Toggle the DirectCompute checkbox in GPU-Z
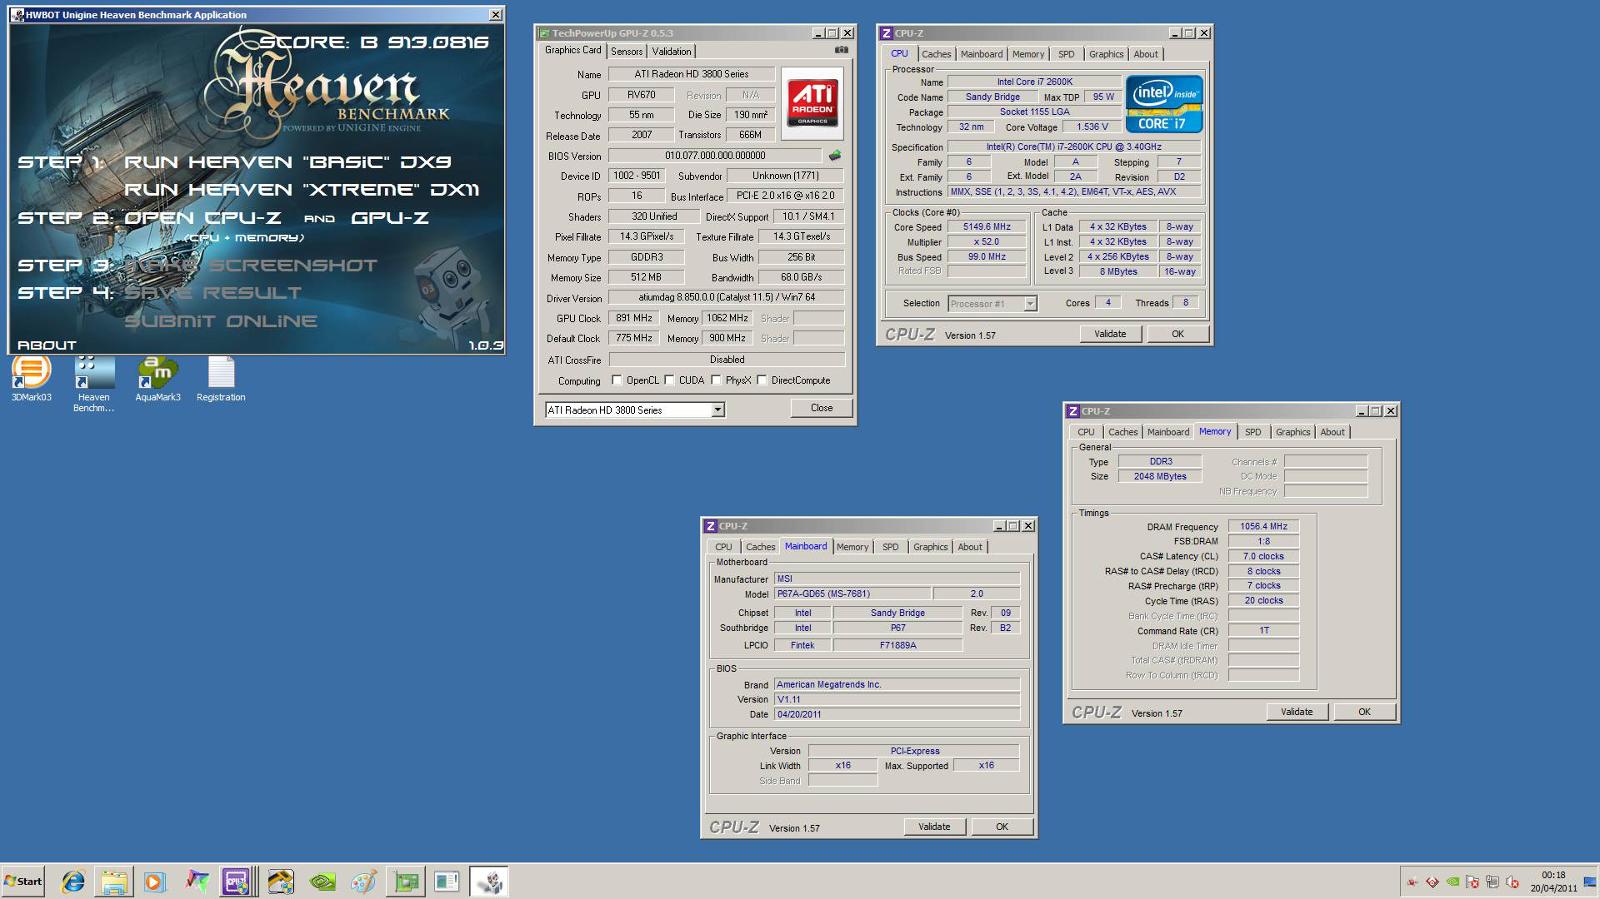 [x=762, y=380]
